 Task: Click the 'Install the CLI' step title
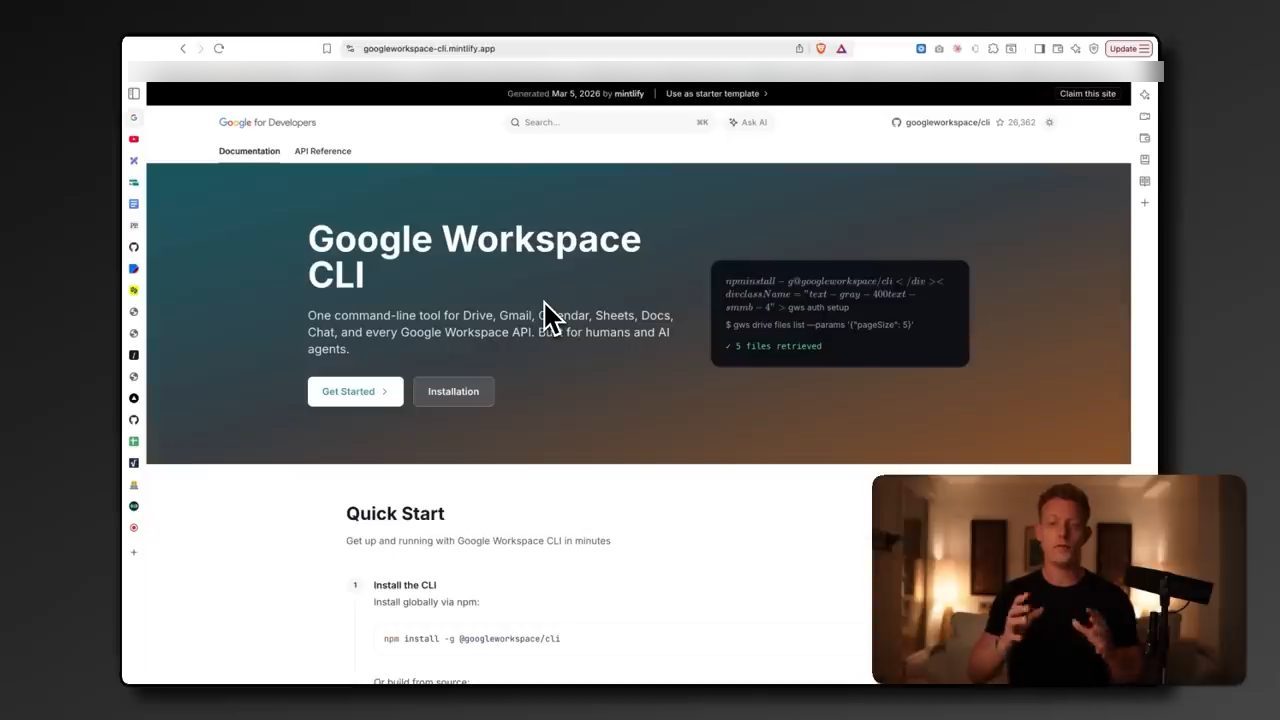pyautogui.click(x=405, y=585)
